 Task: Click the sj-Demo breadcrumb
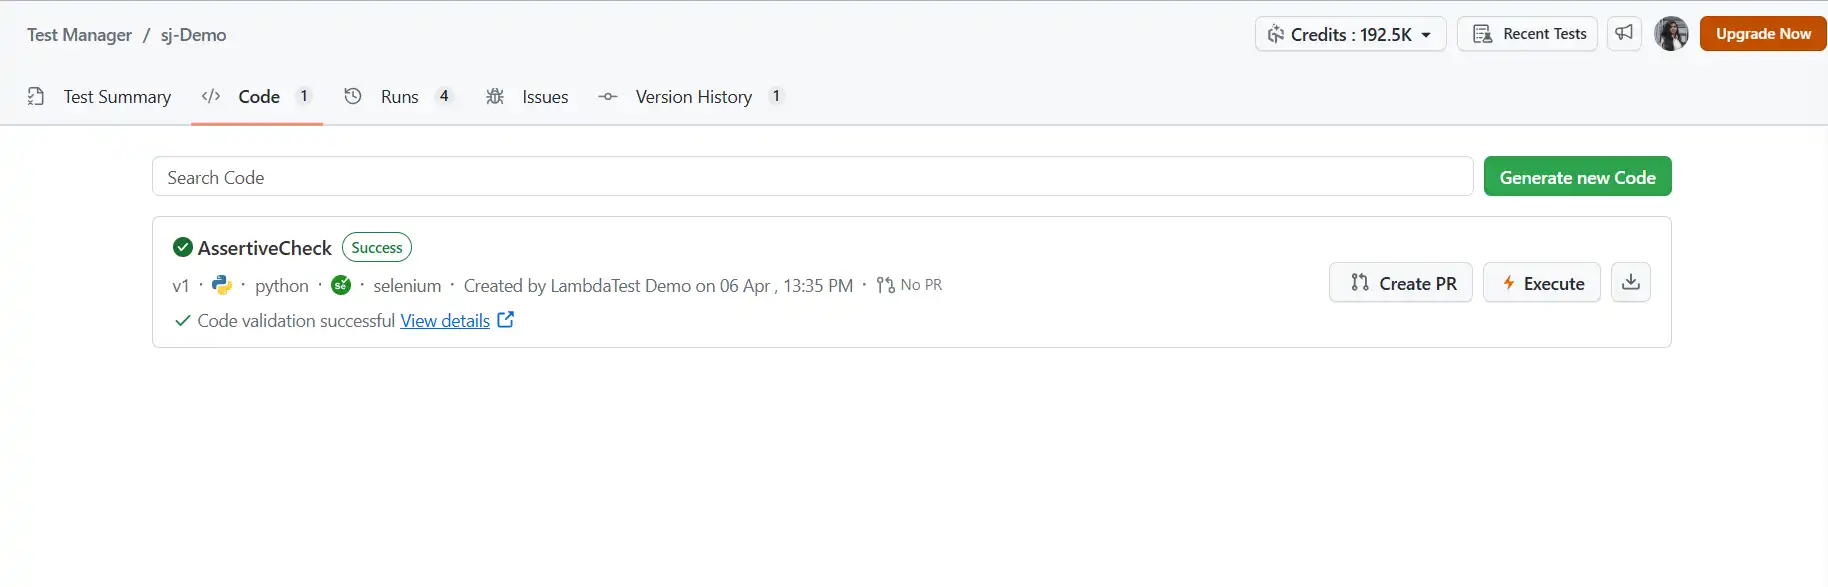[194, 35]
